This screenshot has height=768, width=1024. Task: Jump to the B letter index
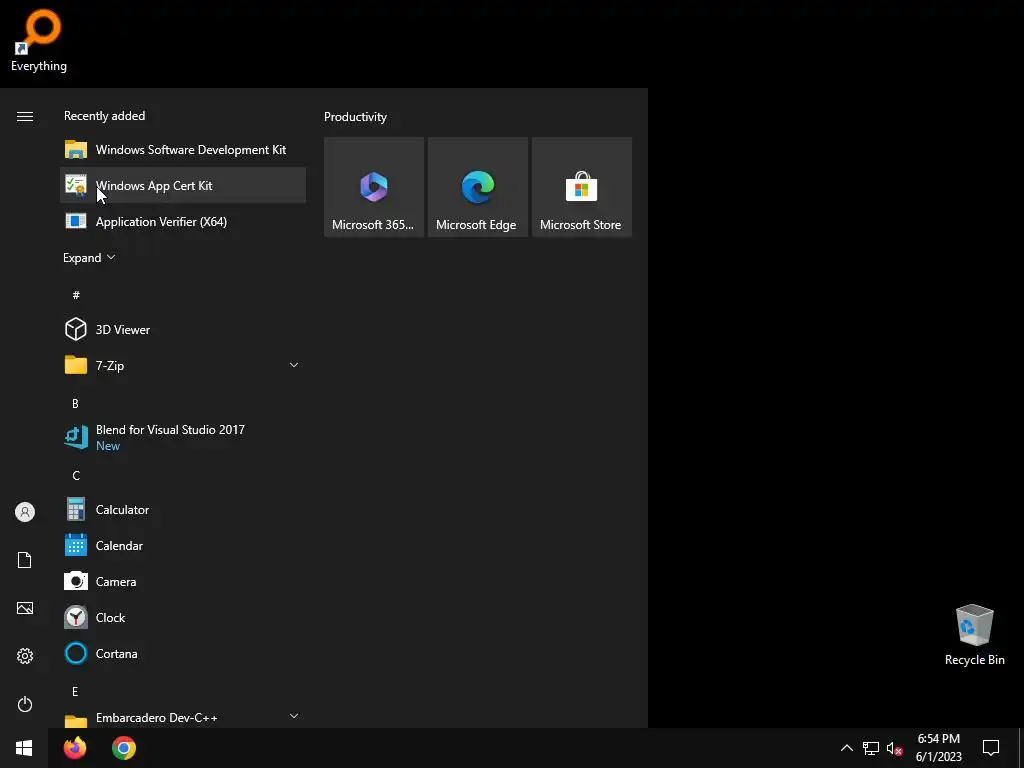(75, 404)
